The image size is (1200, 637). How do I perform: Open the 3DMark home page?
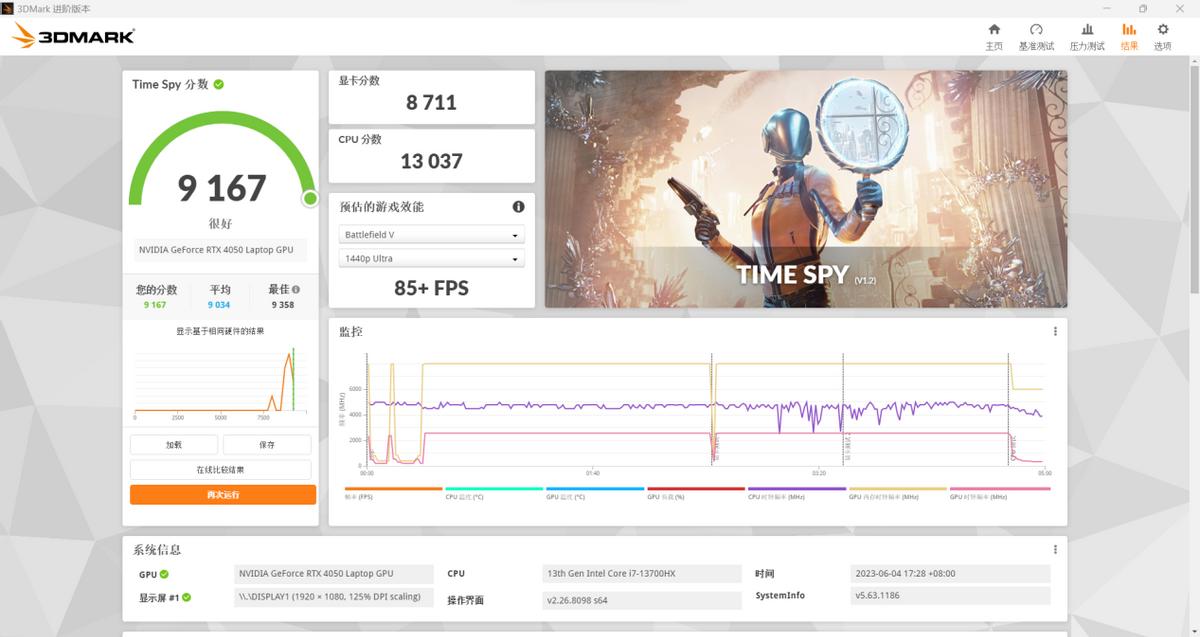993,34
